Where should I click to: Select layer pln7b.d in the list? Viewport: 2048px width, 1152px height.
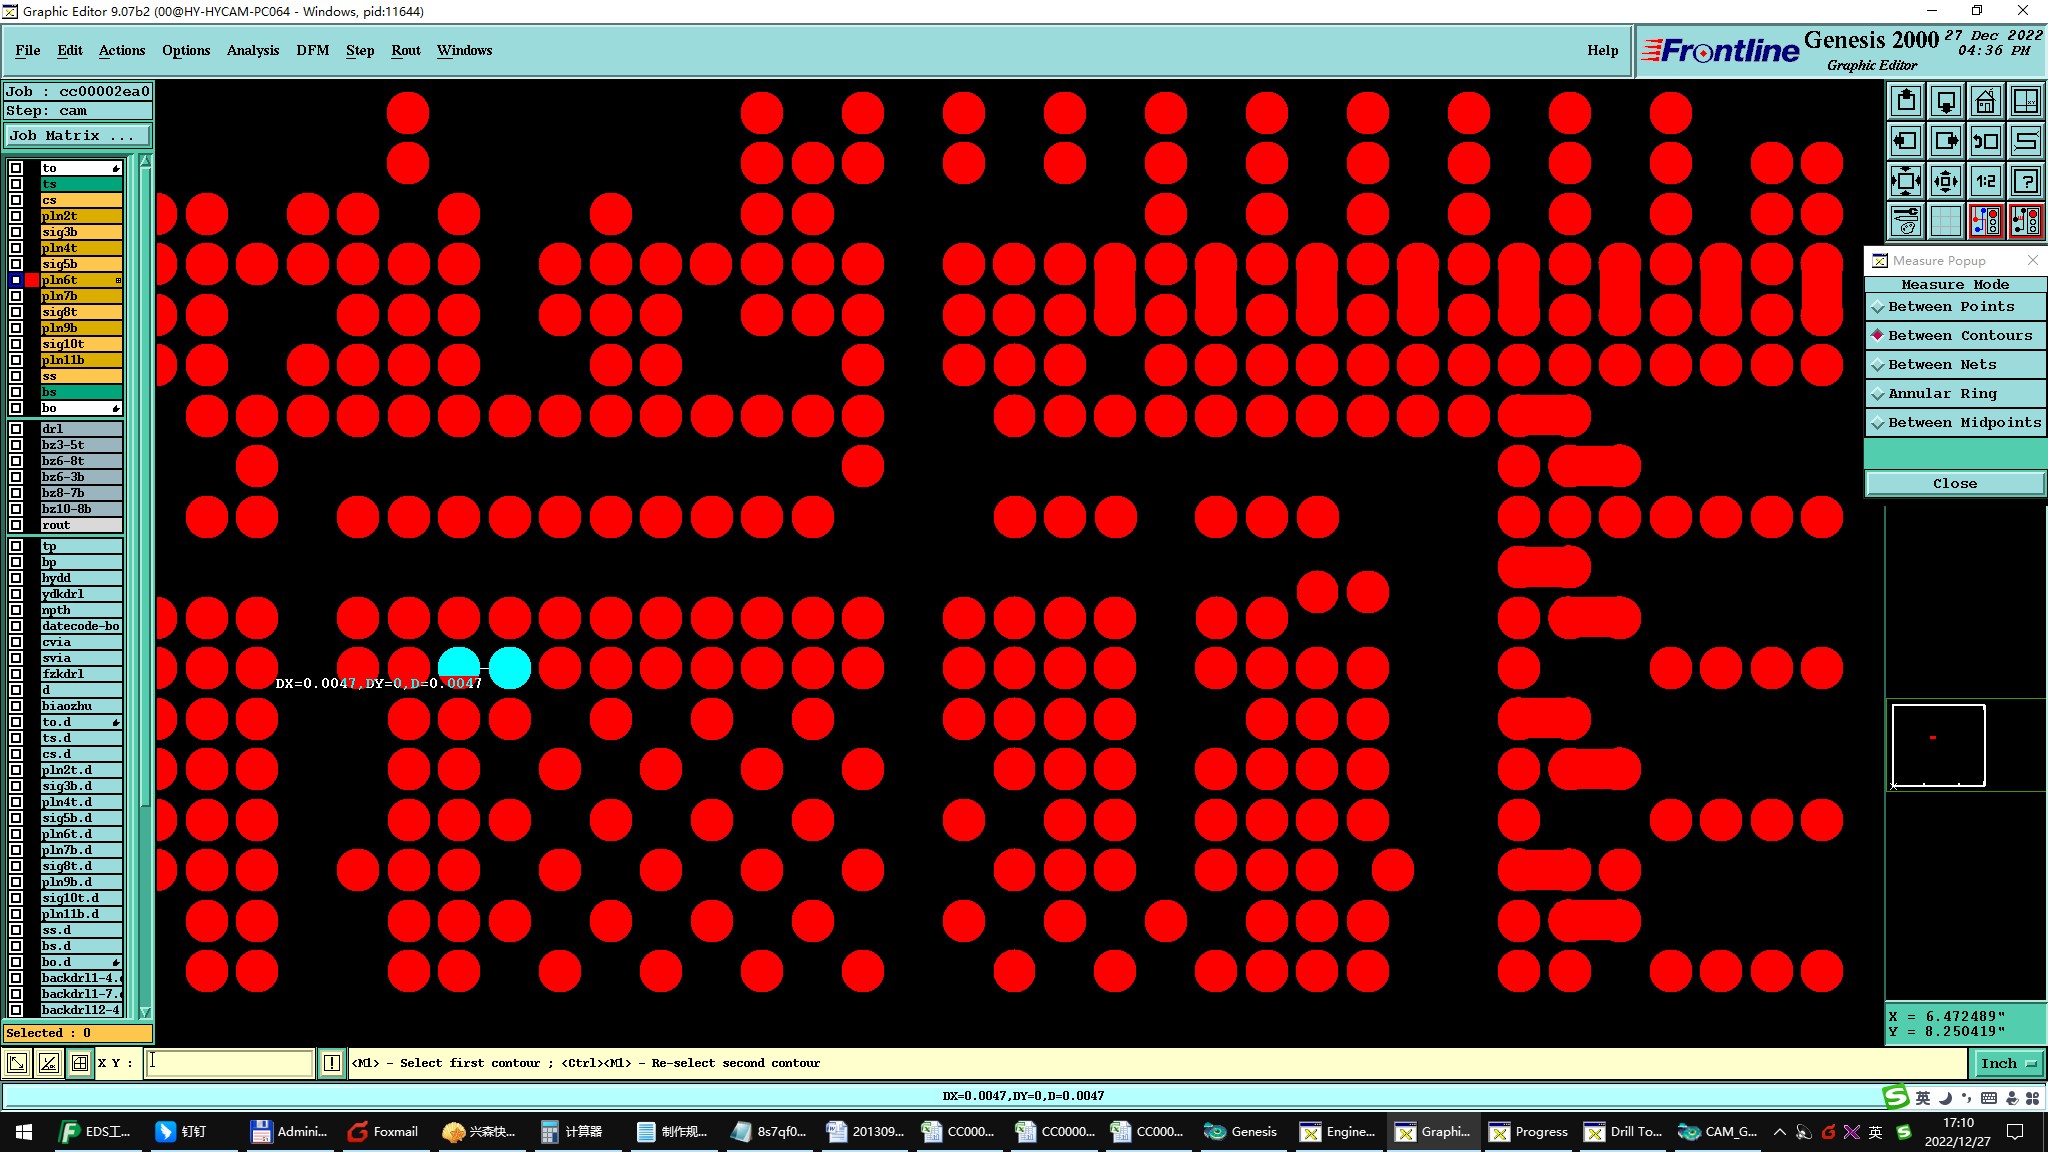[x=81, y=850]
